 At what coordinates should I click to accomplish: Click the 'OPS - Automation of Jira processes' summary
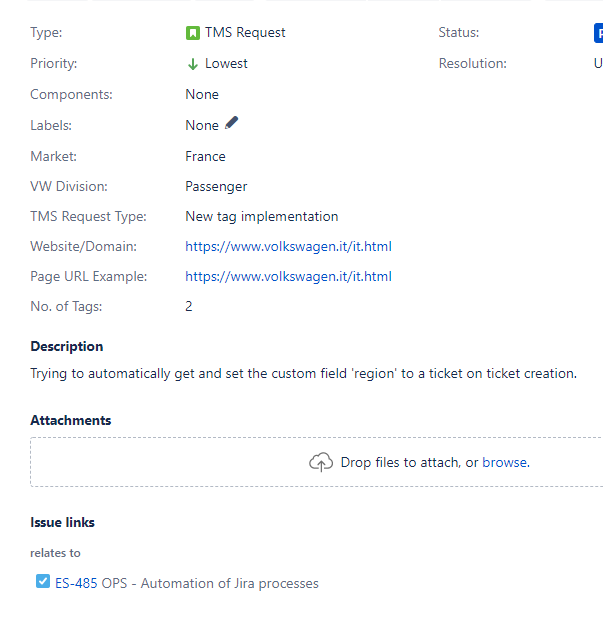click(210, 583)
